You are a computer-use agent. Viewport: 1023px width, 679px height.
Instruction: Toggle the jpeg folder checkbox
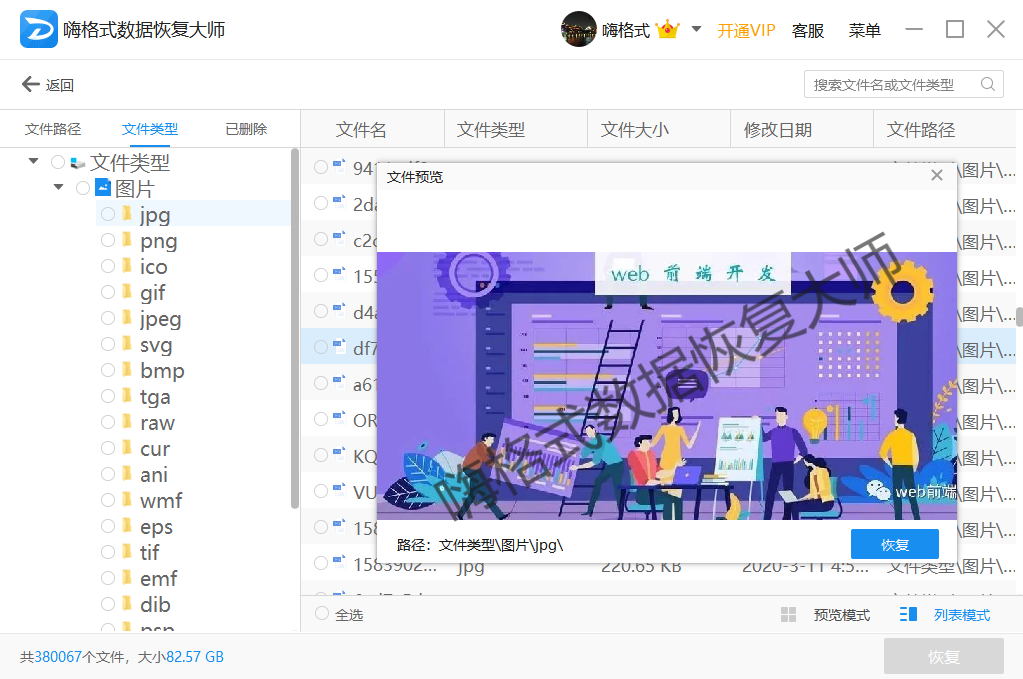108,318
